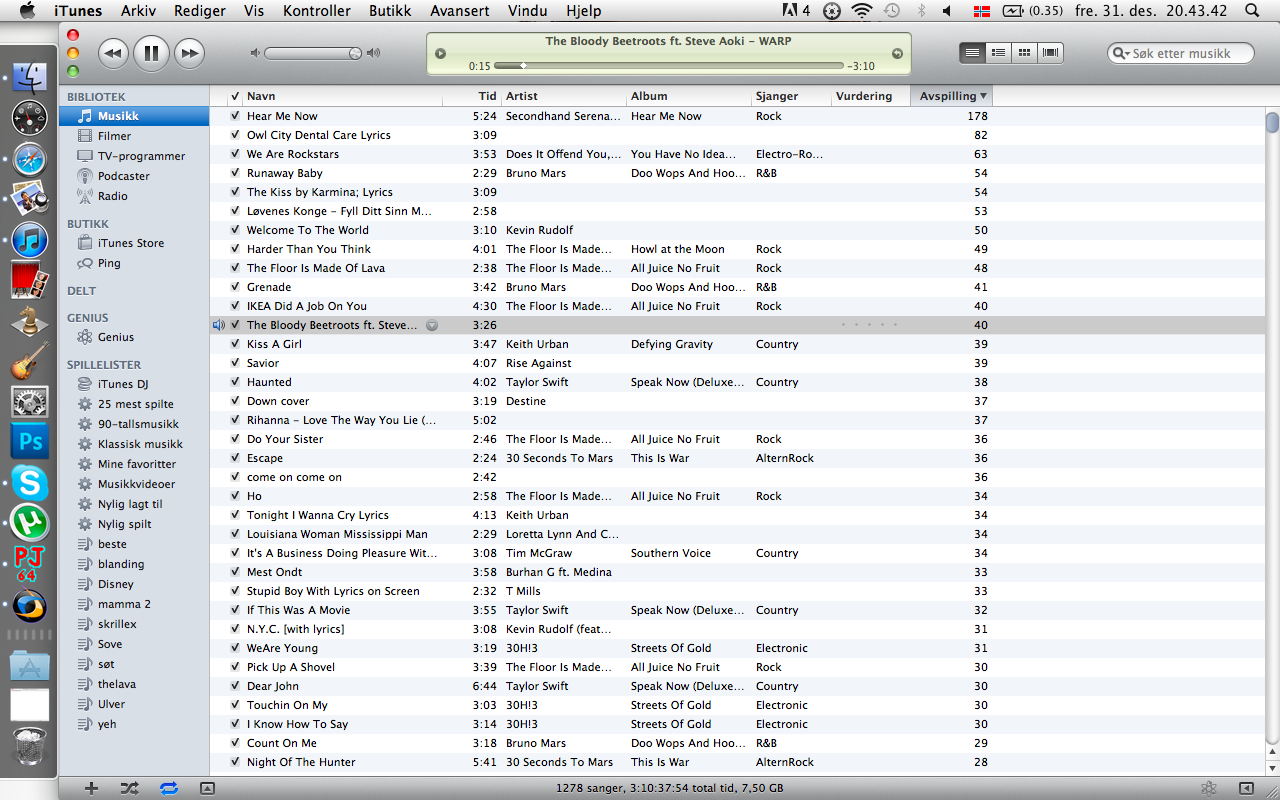1280x800 pixels.
Task: Open the Vis menu
Action: pyautogui.click(x=254, y=11)
